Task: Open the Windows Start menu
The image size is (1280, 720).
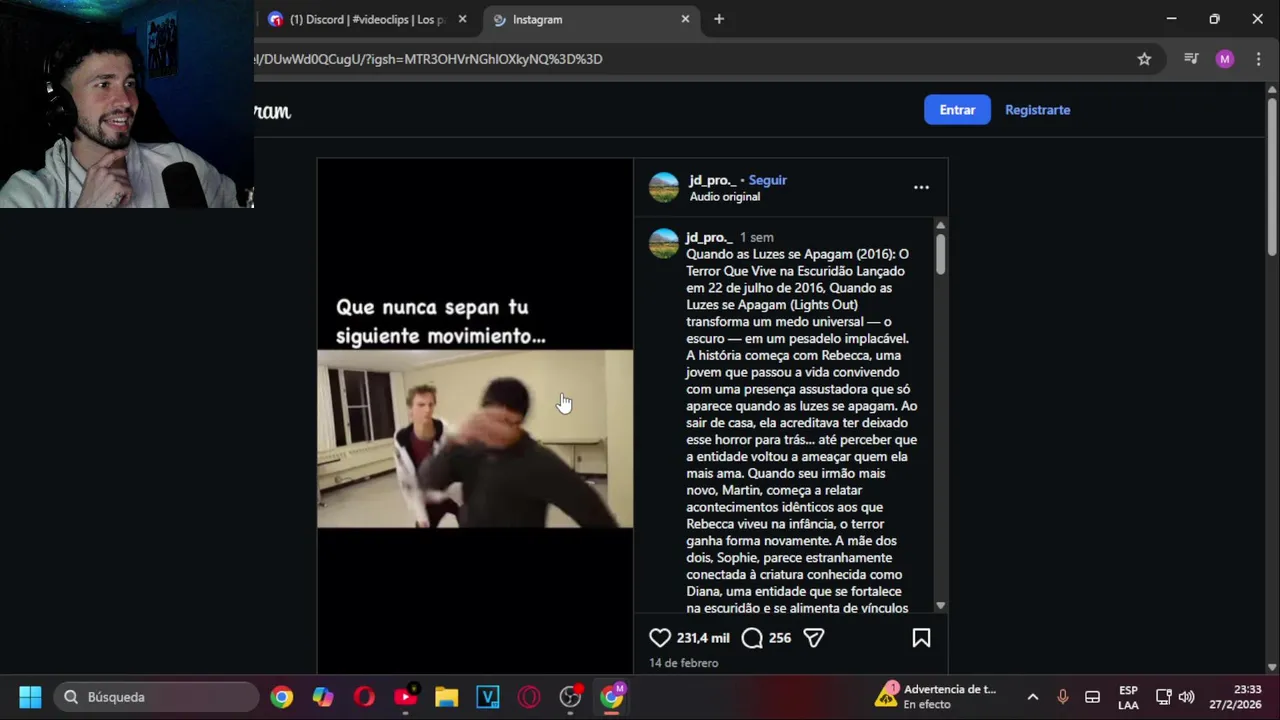Action: tap(30, 697)
